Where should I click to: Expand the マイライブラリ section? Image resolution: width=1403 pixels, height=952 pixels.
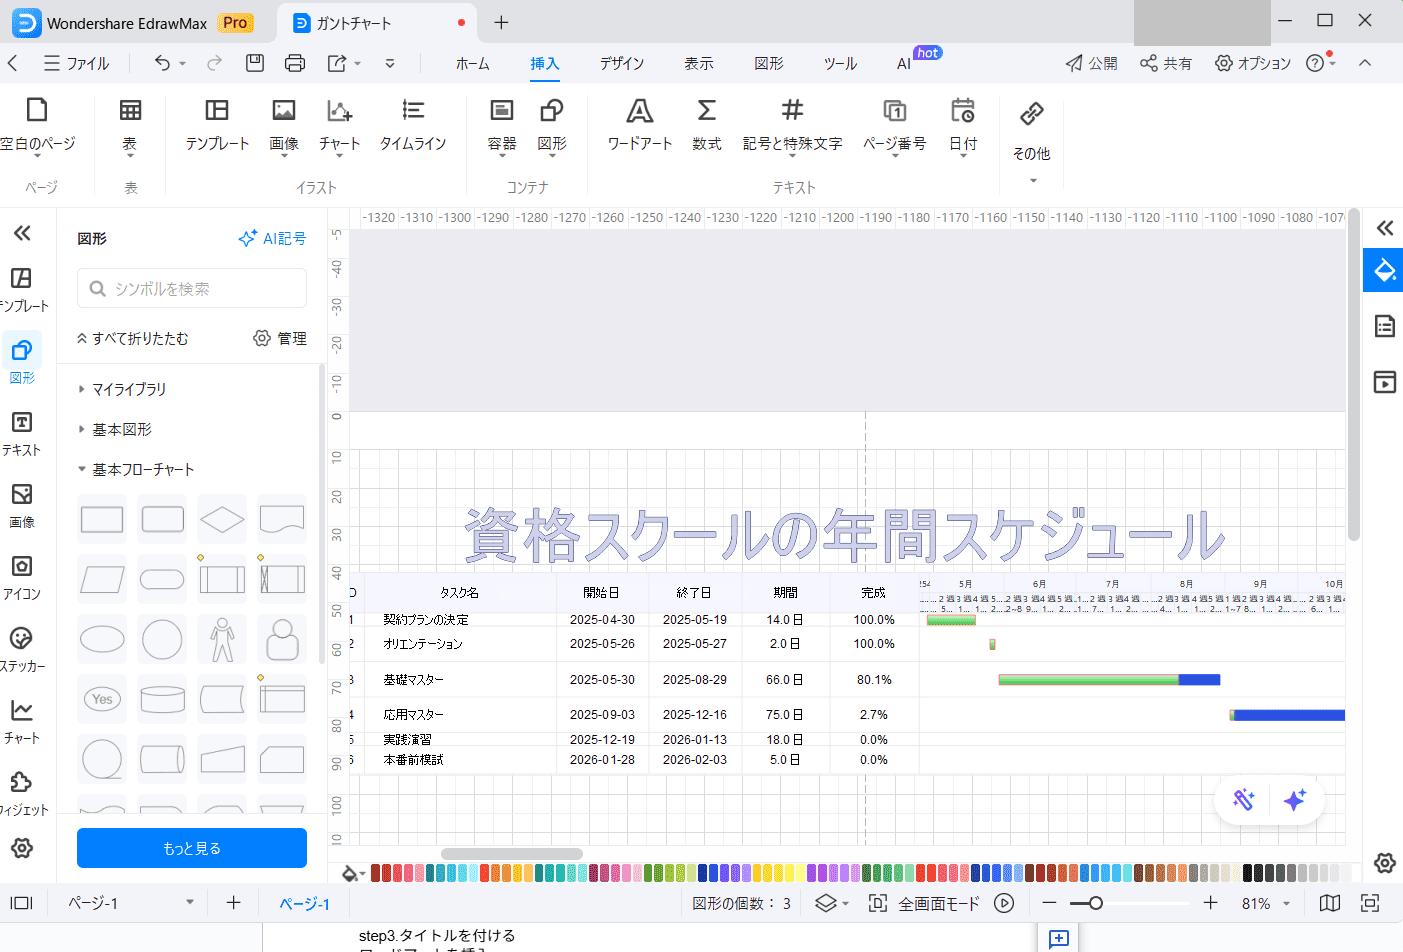point(129,389)
